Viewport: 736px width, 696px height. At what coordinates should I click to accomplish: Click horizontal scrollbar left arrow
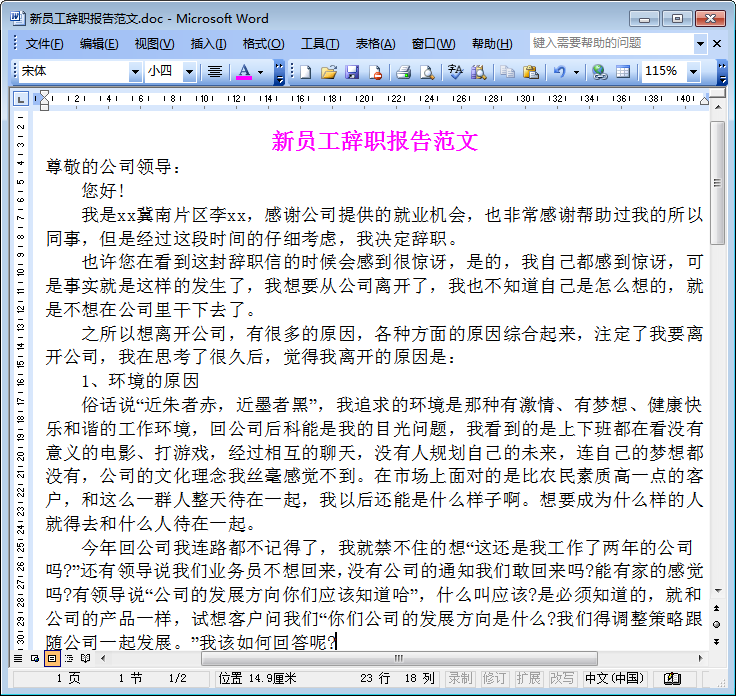[x=103, y=658]
